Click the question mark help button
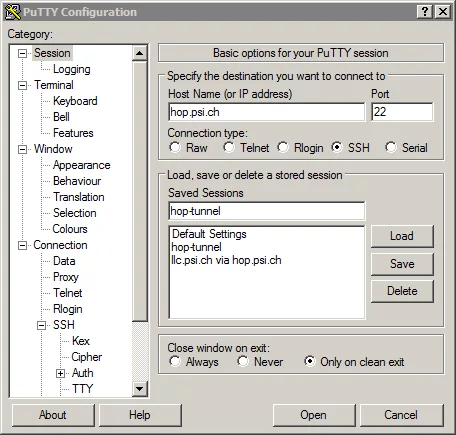The image size is (456, 435). (x=425, y=12)
